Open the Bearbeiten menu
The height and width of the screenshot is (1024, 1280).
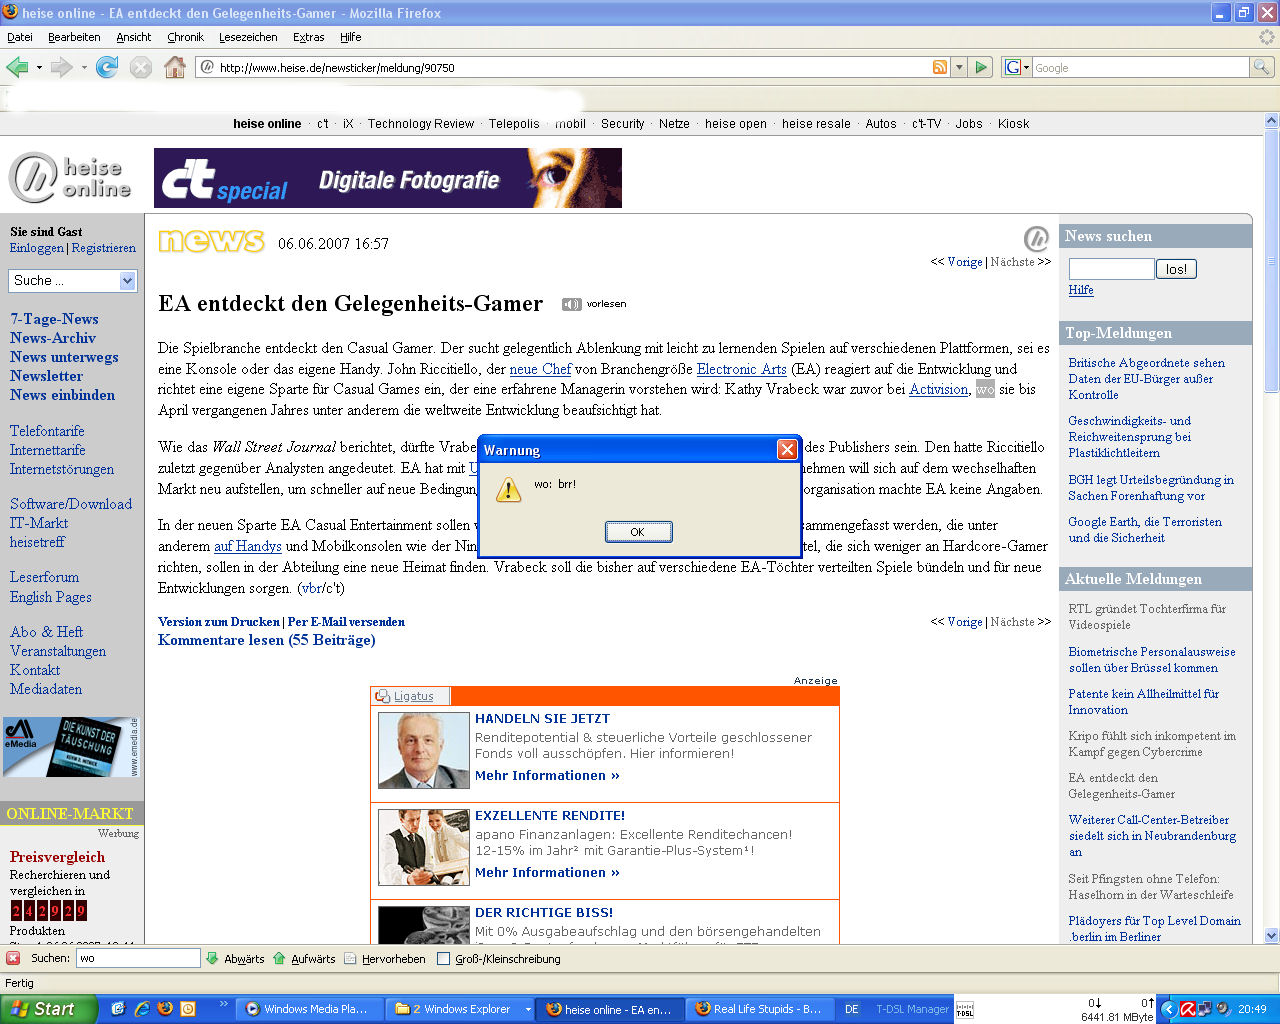pos(74,37)
